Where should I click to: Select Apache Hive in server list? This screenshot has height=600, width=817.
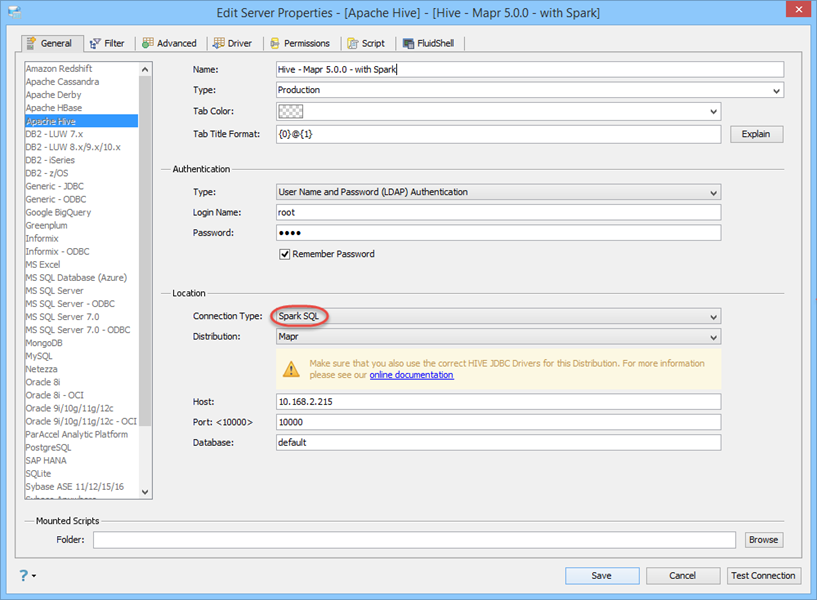pyautogui.click(x=81, y=121)
